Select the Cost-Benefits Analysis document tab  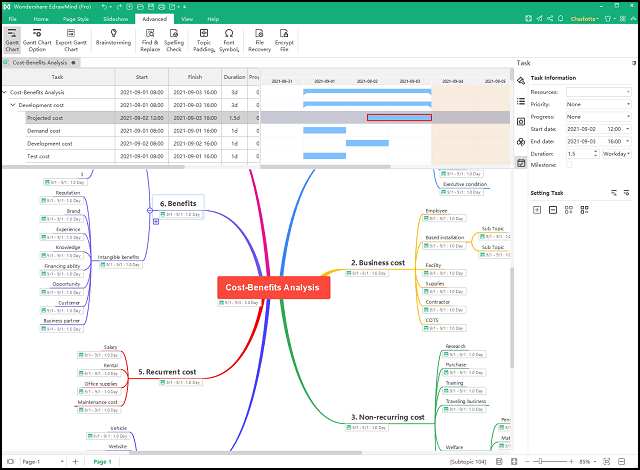coord(40,62)
